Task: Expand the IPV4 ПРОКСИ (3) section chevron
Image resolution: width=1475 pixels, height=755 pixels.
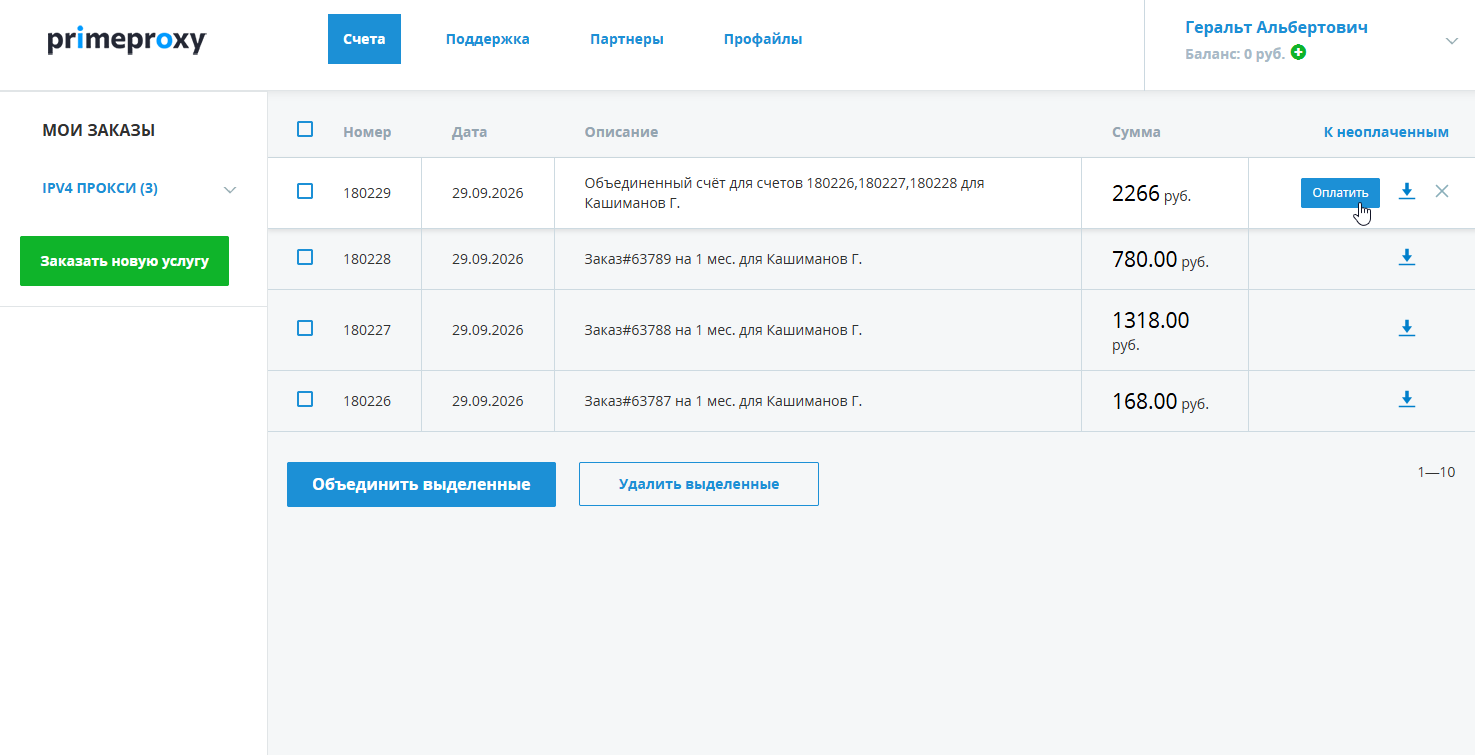Action: pyautogui.click(x=230, y=189)
